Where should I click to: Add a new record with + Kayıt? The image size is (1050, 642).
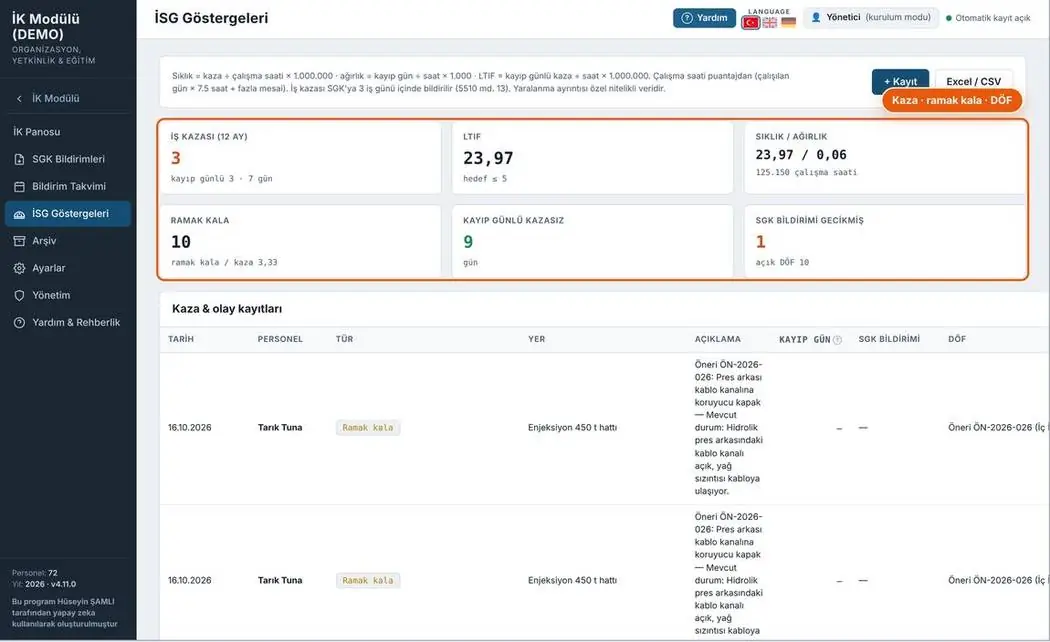click(900, 81)
